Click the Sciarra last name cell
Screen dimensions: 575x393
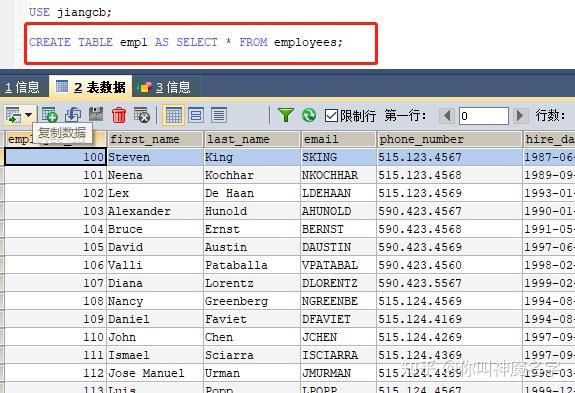click(x=252, y=355)
